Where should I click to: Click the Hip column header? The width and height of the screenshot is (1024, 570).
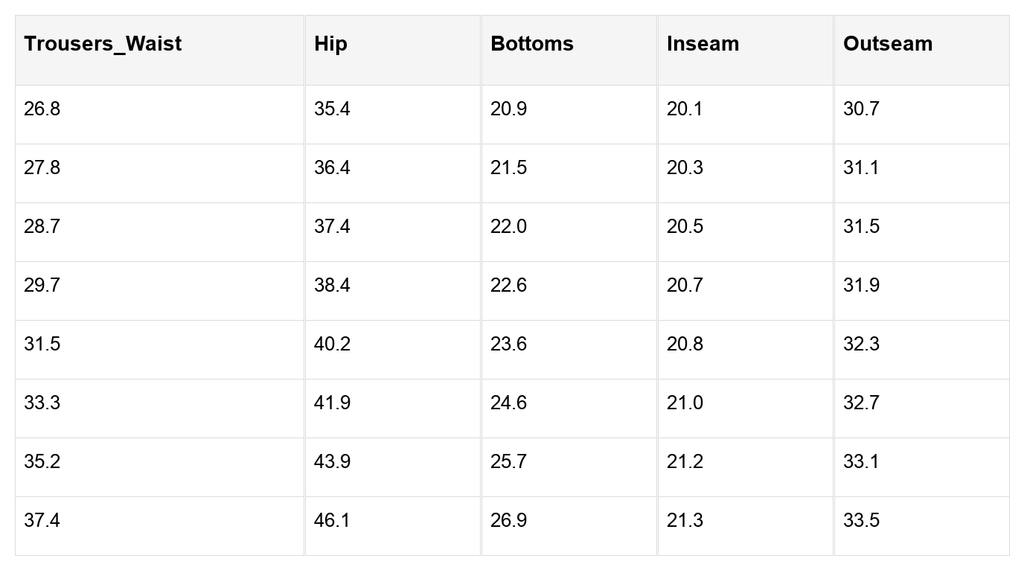[392, 50]
